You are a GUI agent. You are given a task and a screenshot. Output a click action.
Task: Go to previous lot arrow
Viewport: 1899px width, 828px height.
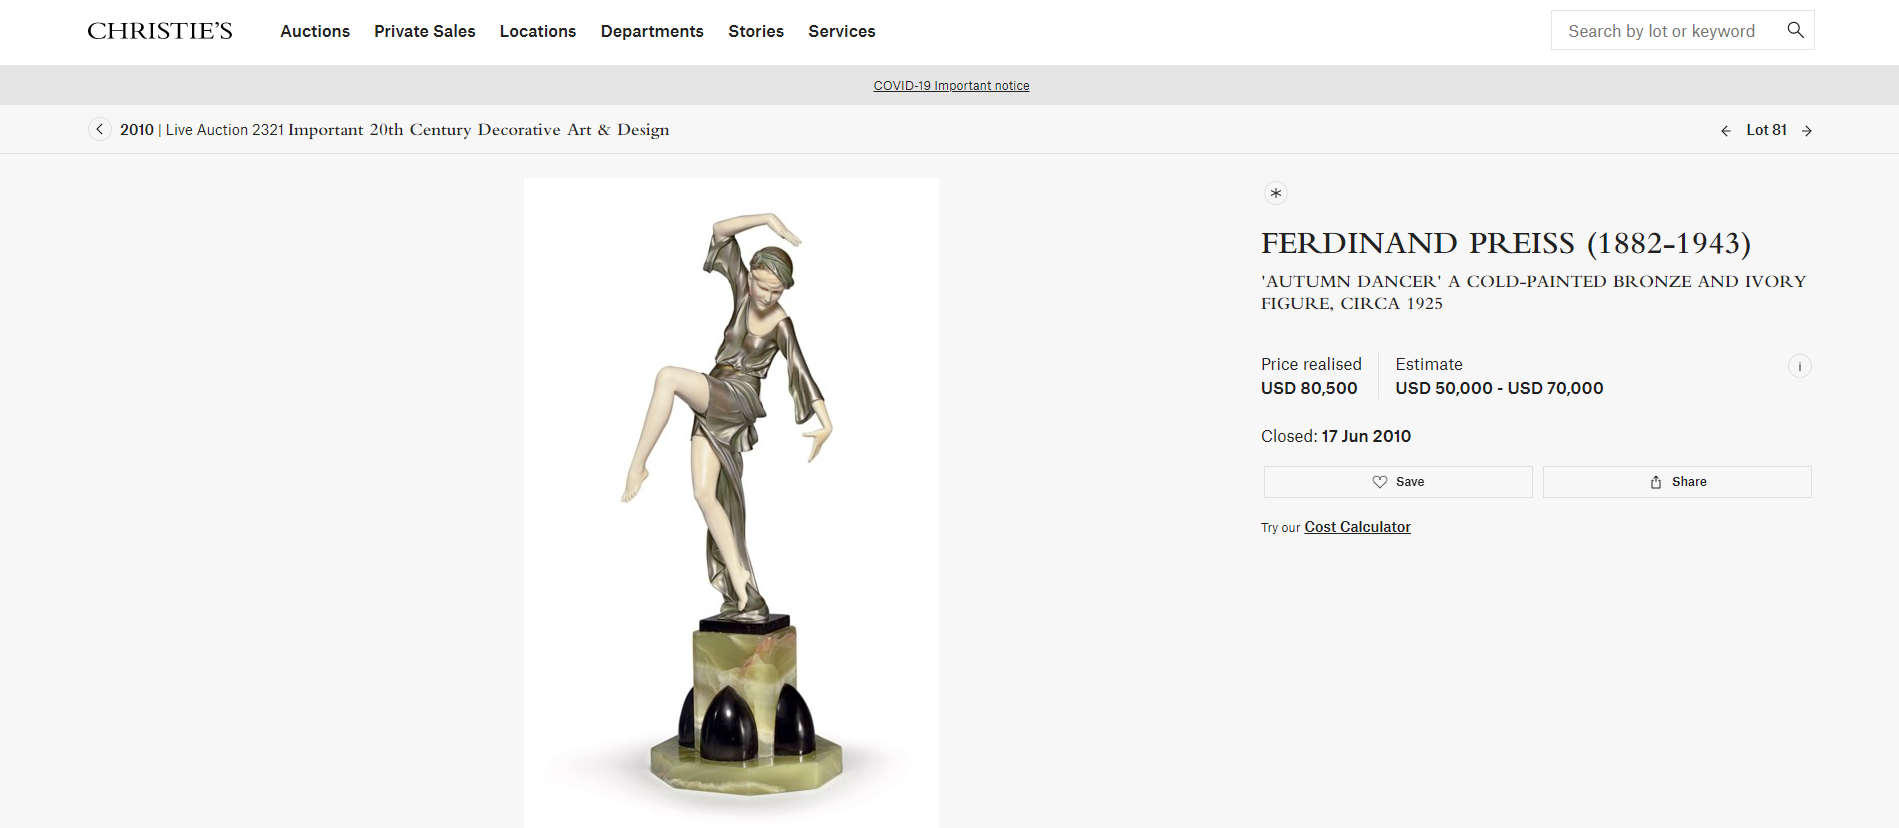pos(1726,131)
